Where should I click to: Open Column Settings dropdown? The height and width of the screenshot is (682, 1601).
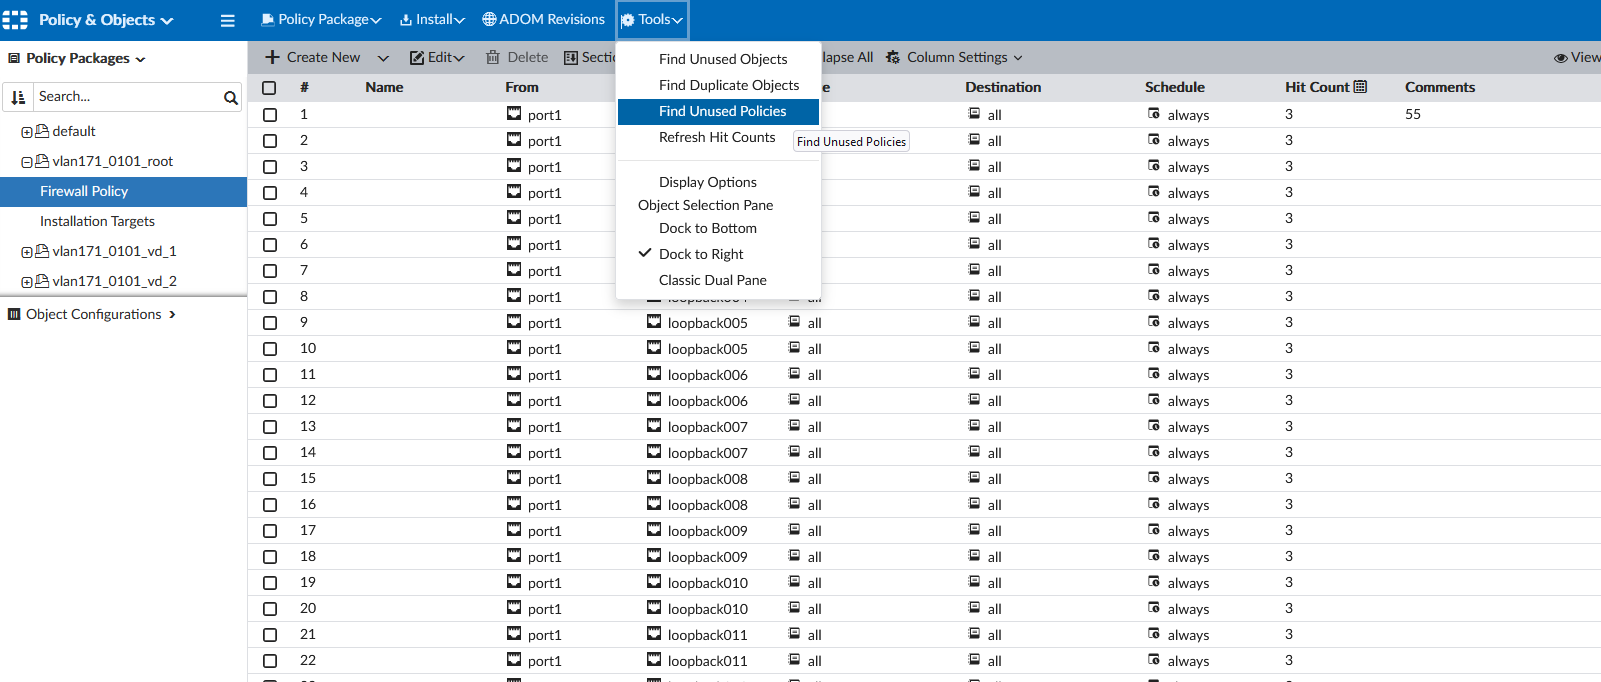click(x=954, y=57)
